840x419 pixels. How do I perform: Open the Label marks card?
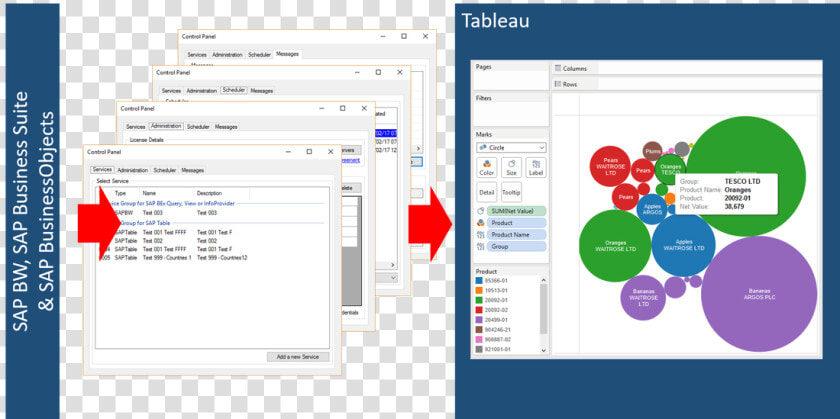[x=536, y=168]
